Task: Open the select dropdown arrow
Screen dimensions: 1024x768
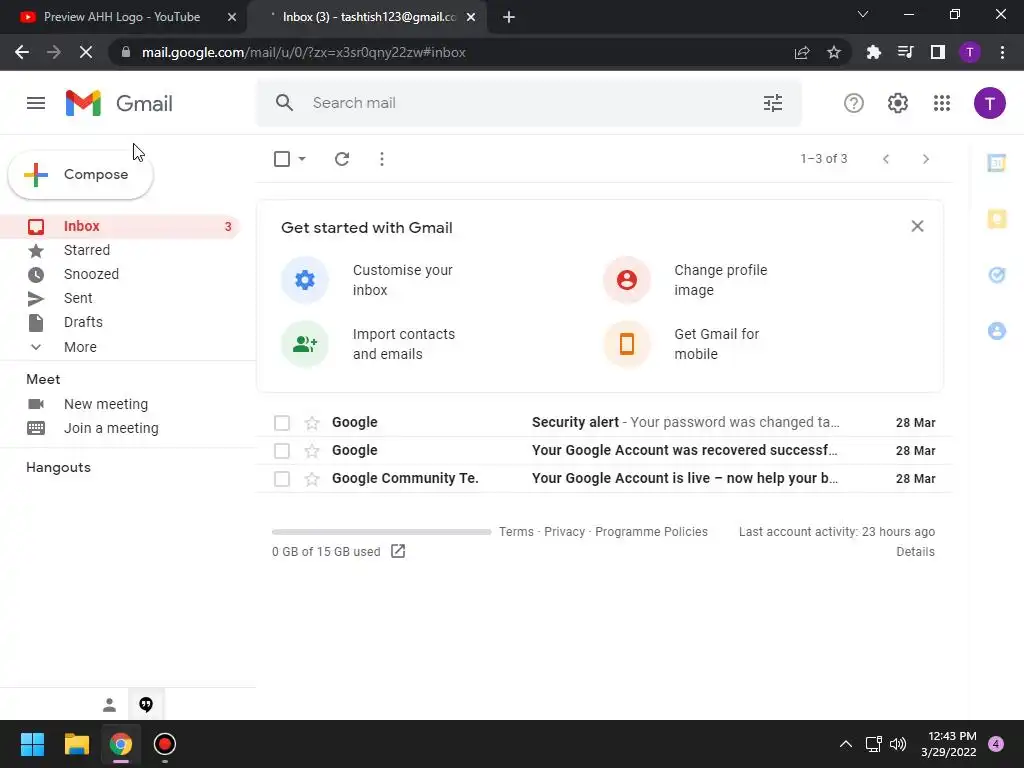Action: point(302,159)
